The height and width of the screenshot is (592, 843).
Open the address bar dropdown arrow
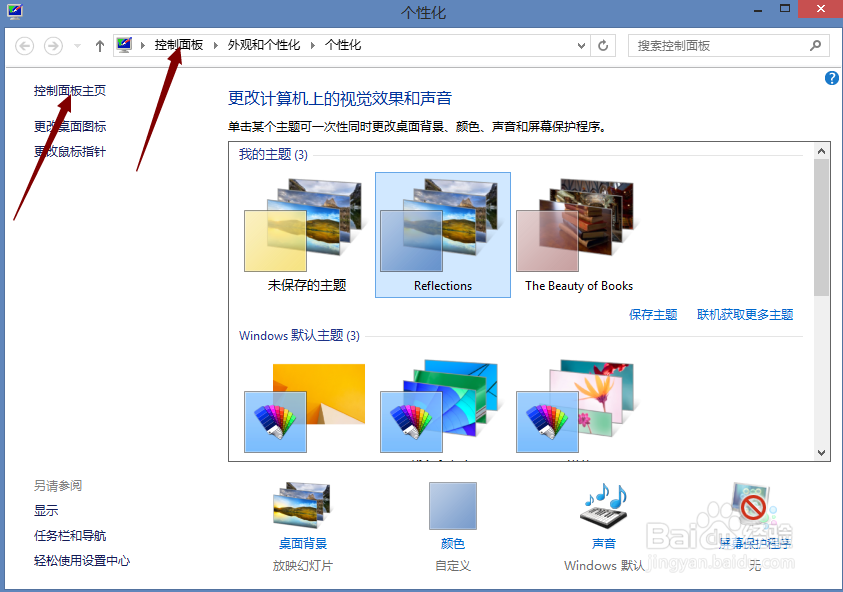(x=581, y=45)
